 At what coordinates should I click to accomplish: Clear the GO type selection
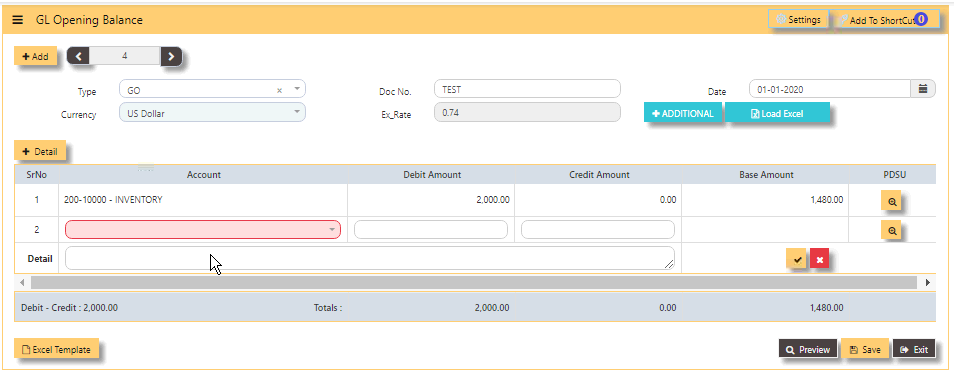tap(280, 90)
